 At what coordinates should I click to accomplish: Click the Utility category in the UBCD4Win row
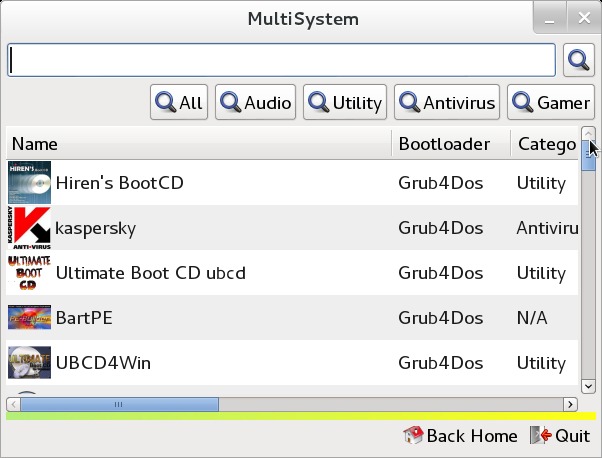point(541,364)
